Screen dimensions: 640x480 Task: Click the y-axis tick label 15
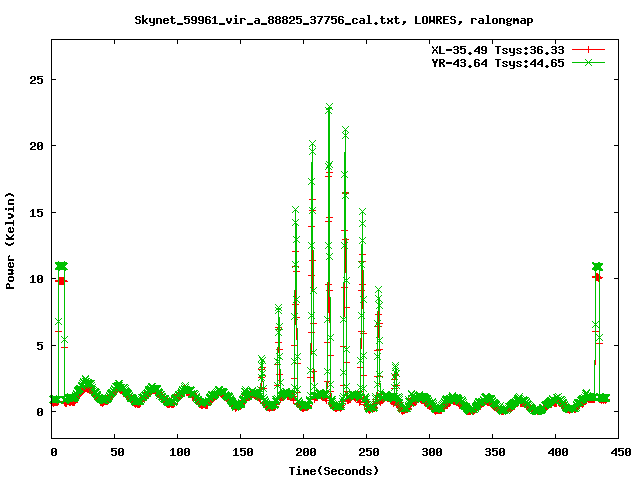click(x=36, y=213)
